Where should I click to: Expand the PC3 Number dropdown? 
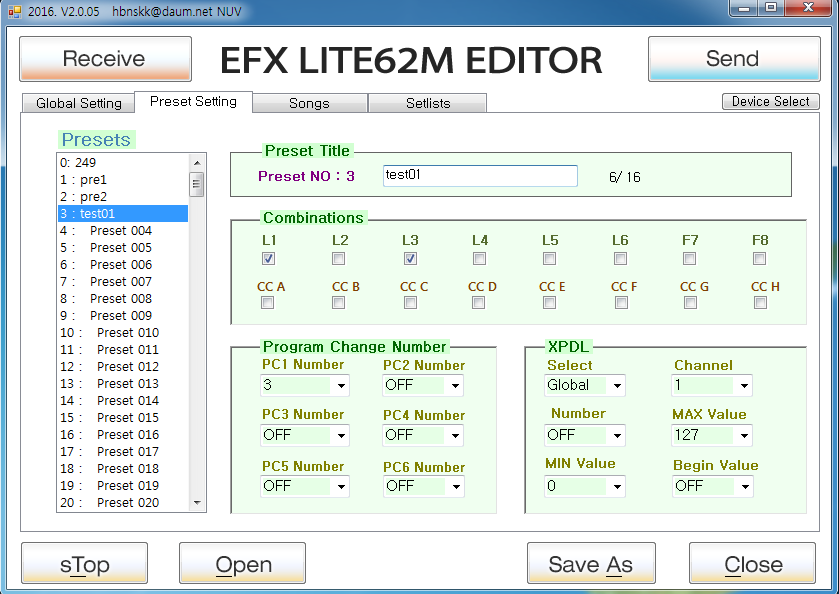click(x=304, y=435)
